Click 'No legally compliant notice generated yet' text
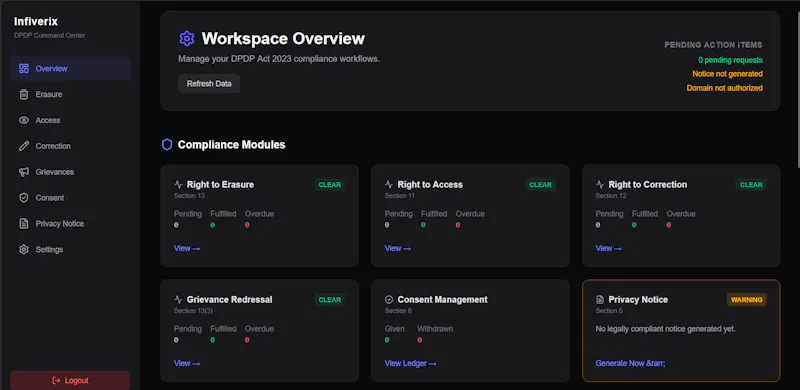The height and width of the screenshot is (390, 800). click(x=665, y=329)
